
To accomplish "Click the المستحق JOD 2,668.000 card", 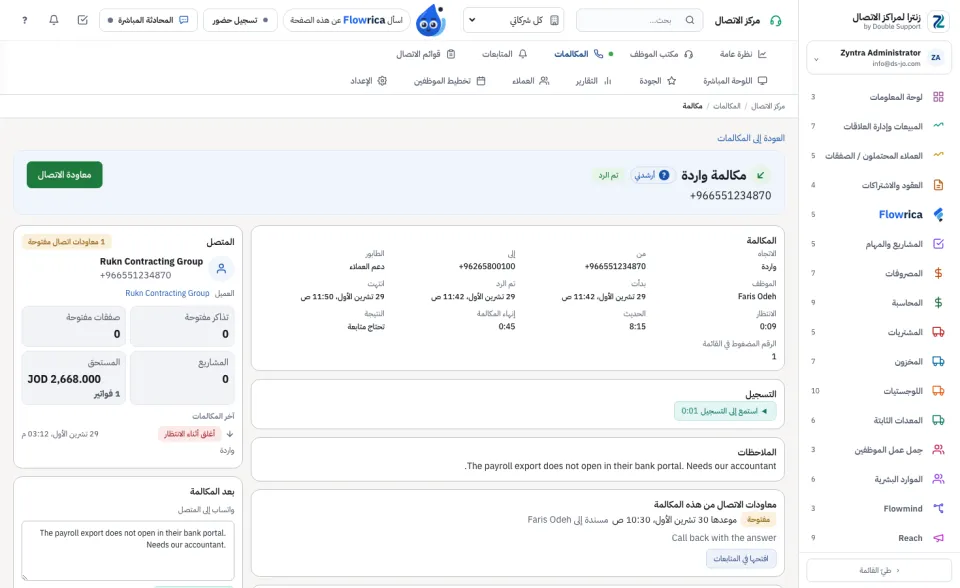I will tap(73, 378).
